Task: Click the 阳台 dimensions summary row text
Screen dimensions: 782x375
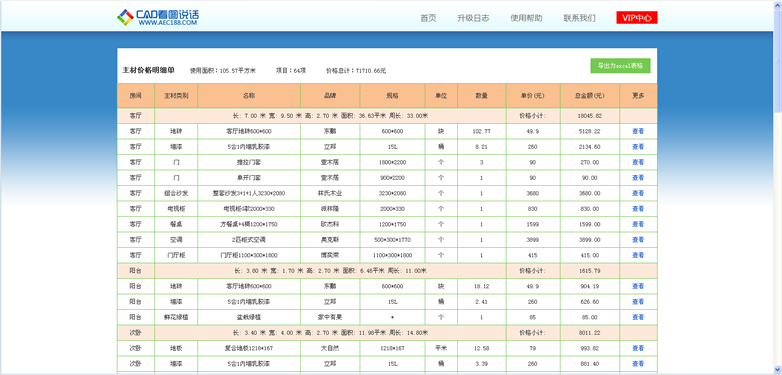Action: (x=330, y=271)
